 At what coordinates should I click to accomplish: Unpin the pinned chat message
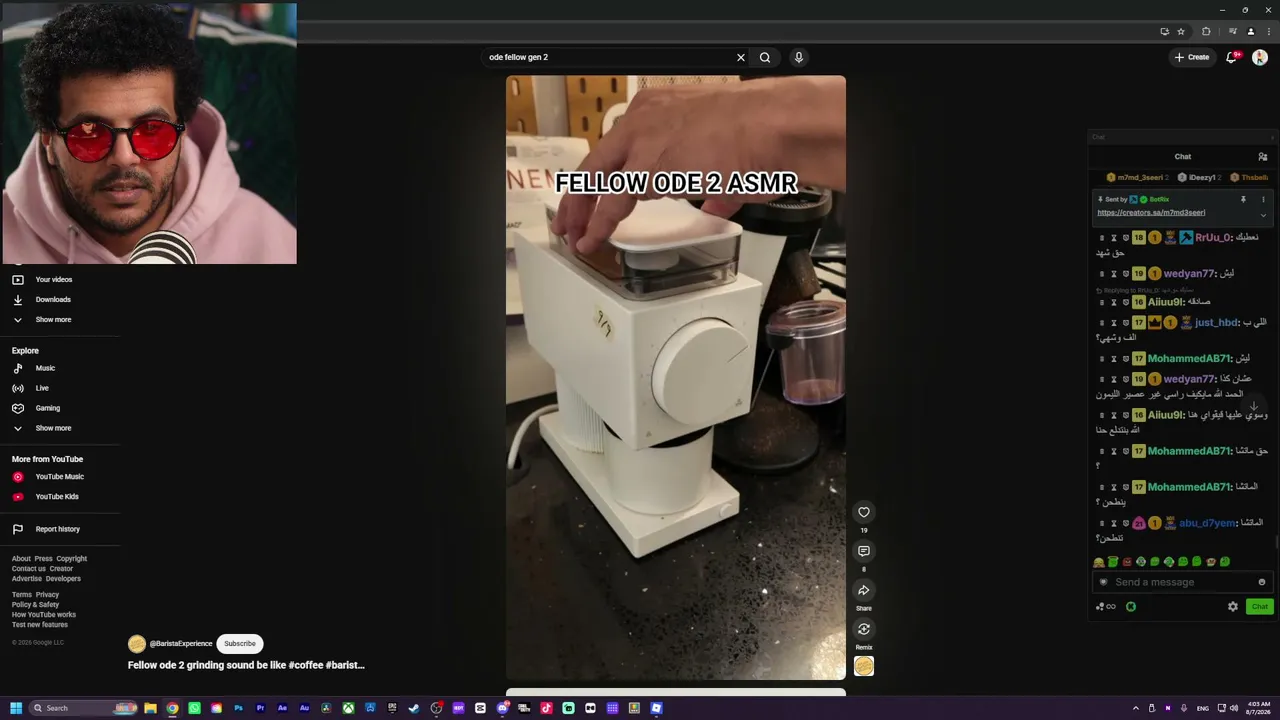[x=1243, y=199]
